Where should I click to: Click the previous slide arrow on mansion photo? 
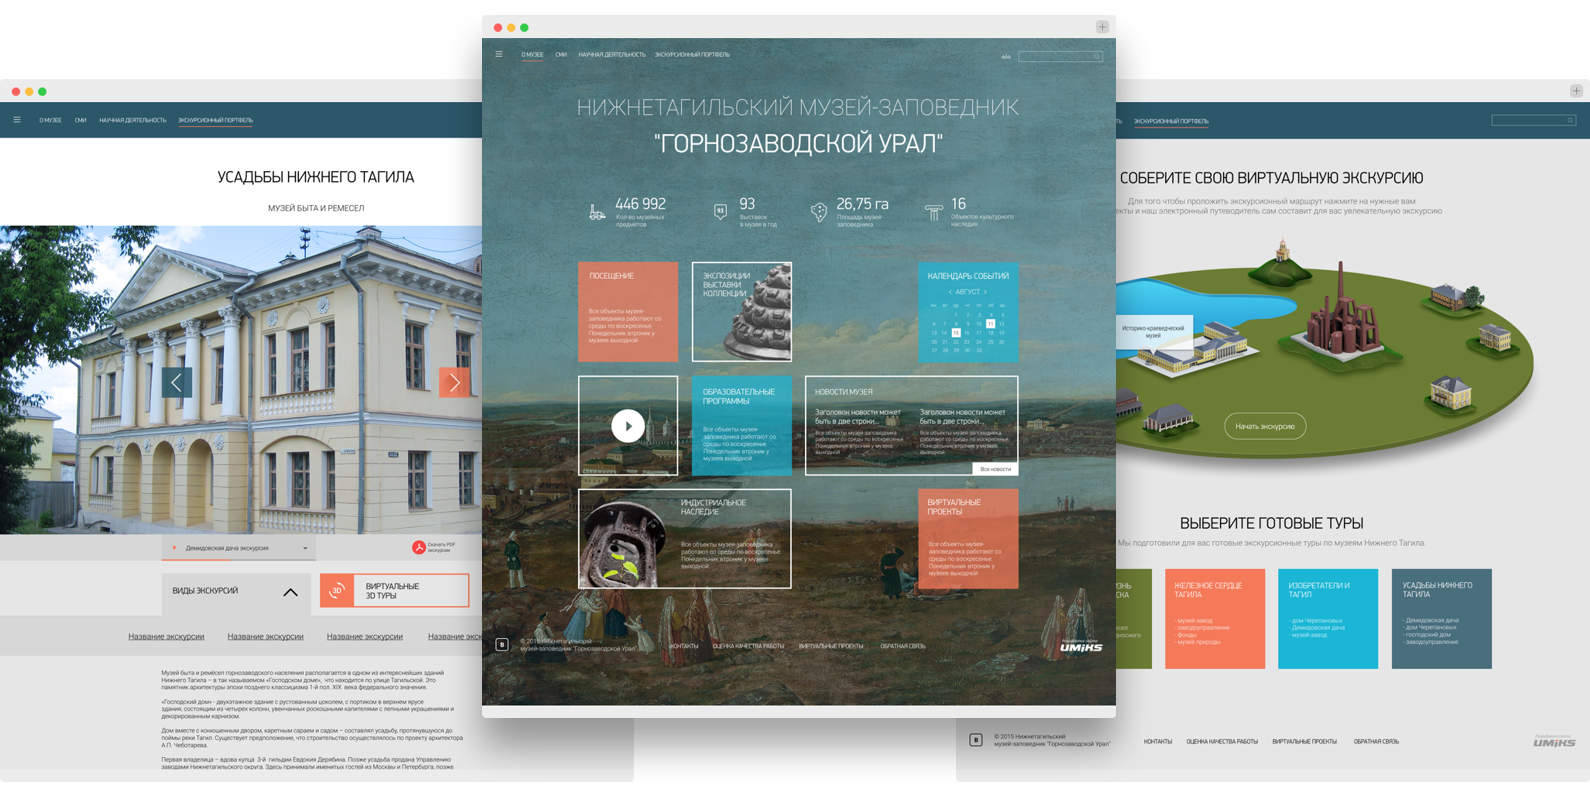[x=177, y=382]
